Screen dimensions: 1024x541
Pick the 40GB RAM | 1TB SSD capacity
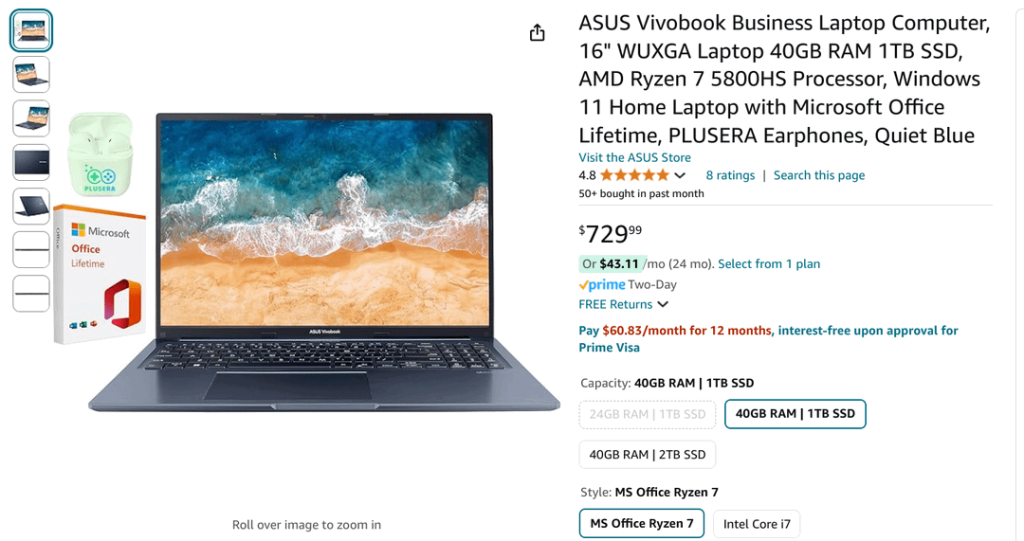(795, 414)
